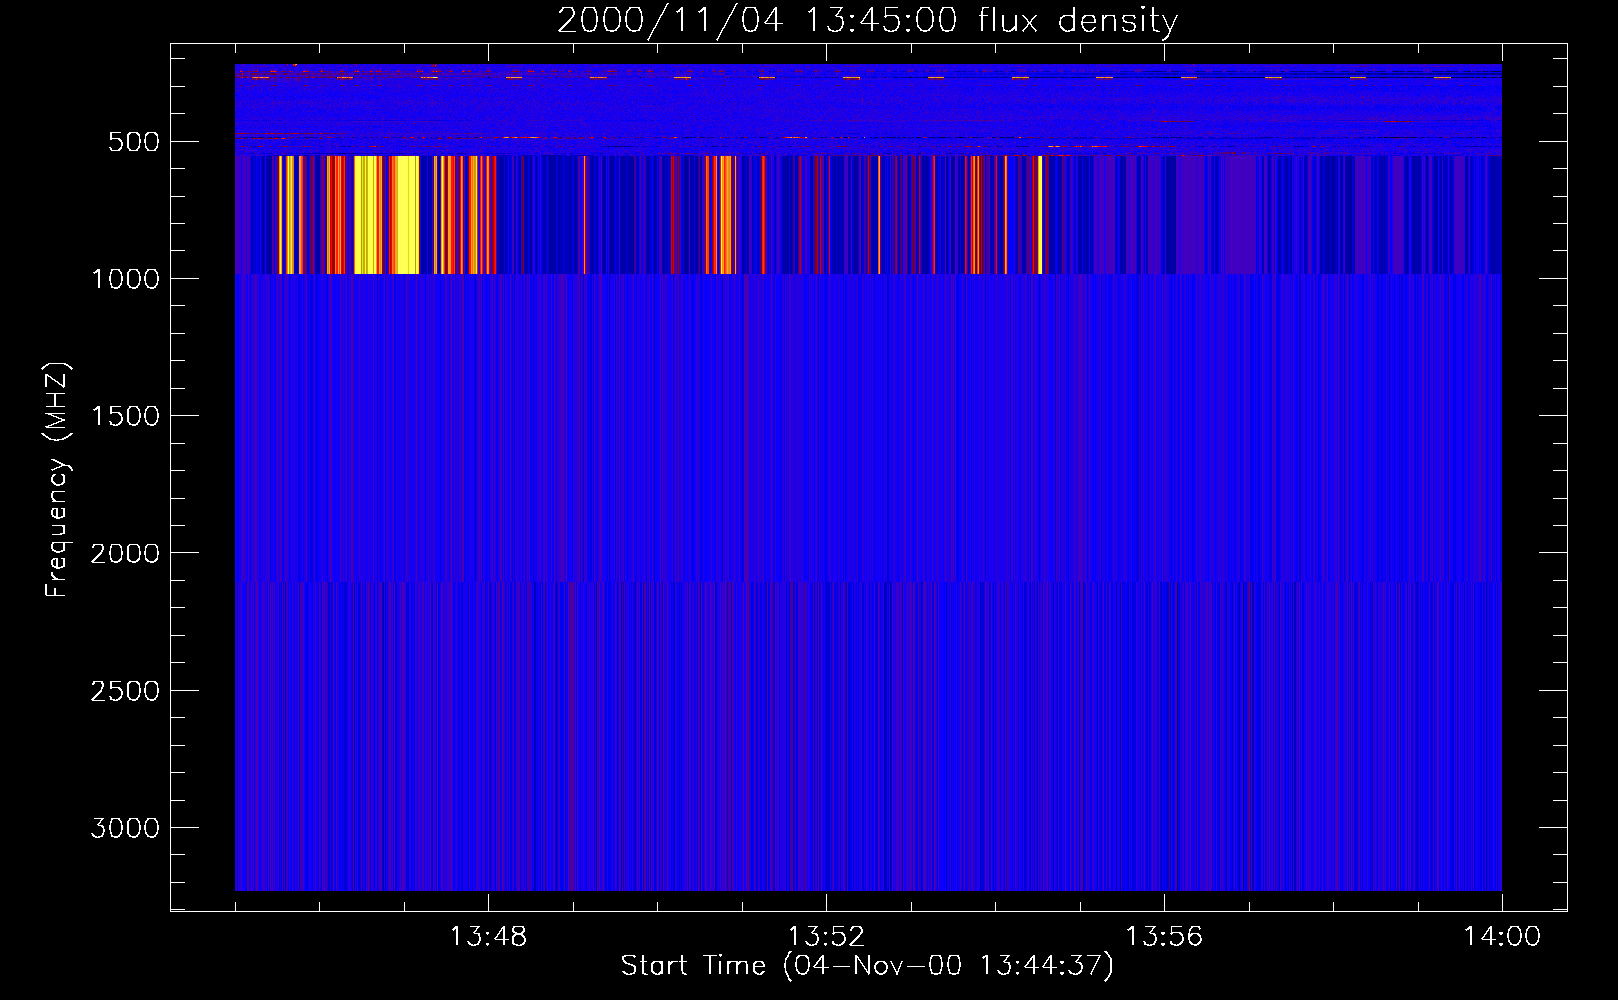Select the 13:56 time tick label
The width and height of the screenshot is (1618, 1000).
(1164, 937)
